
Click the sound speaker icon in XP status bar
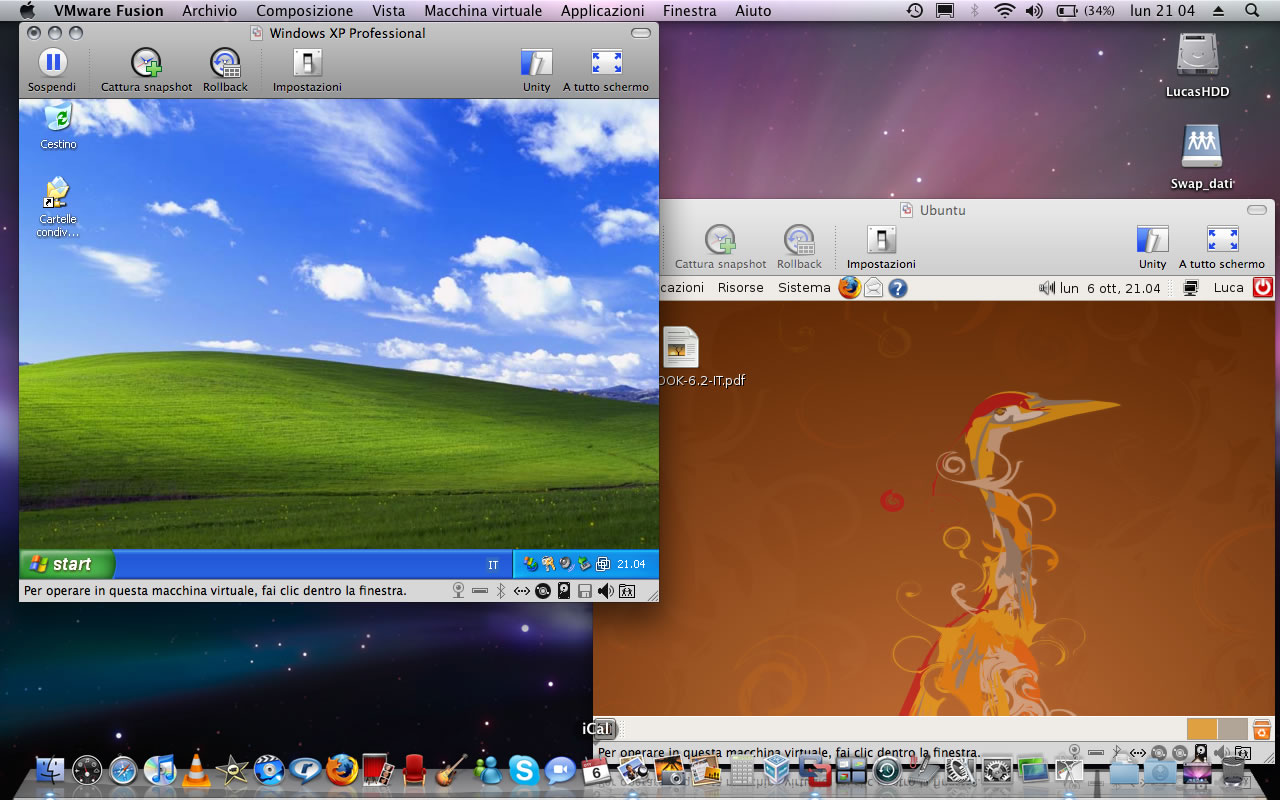(606, 591)
